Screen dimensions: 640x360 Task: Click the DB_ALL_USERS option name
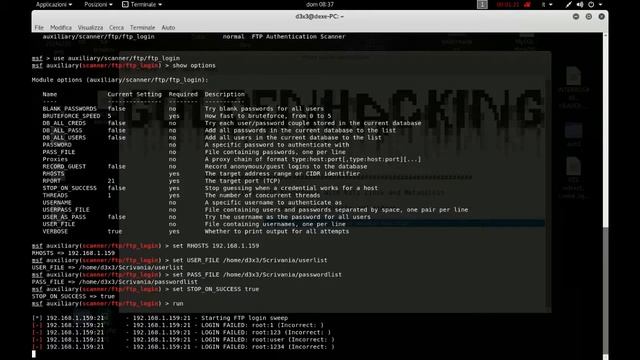click(x=64, y=138)
